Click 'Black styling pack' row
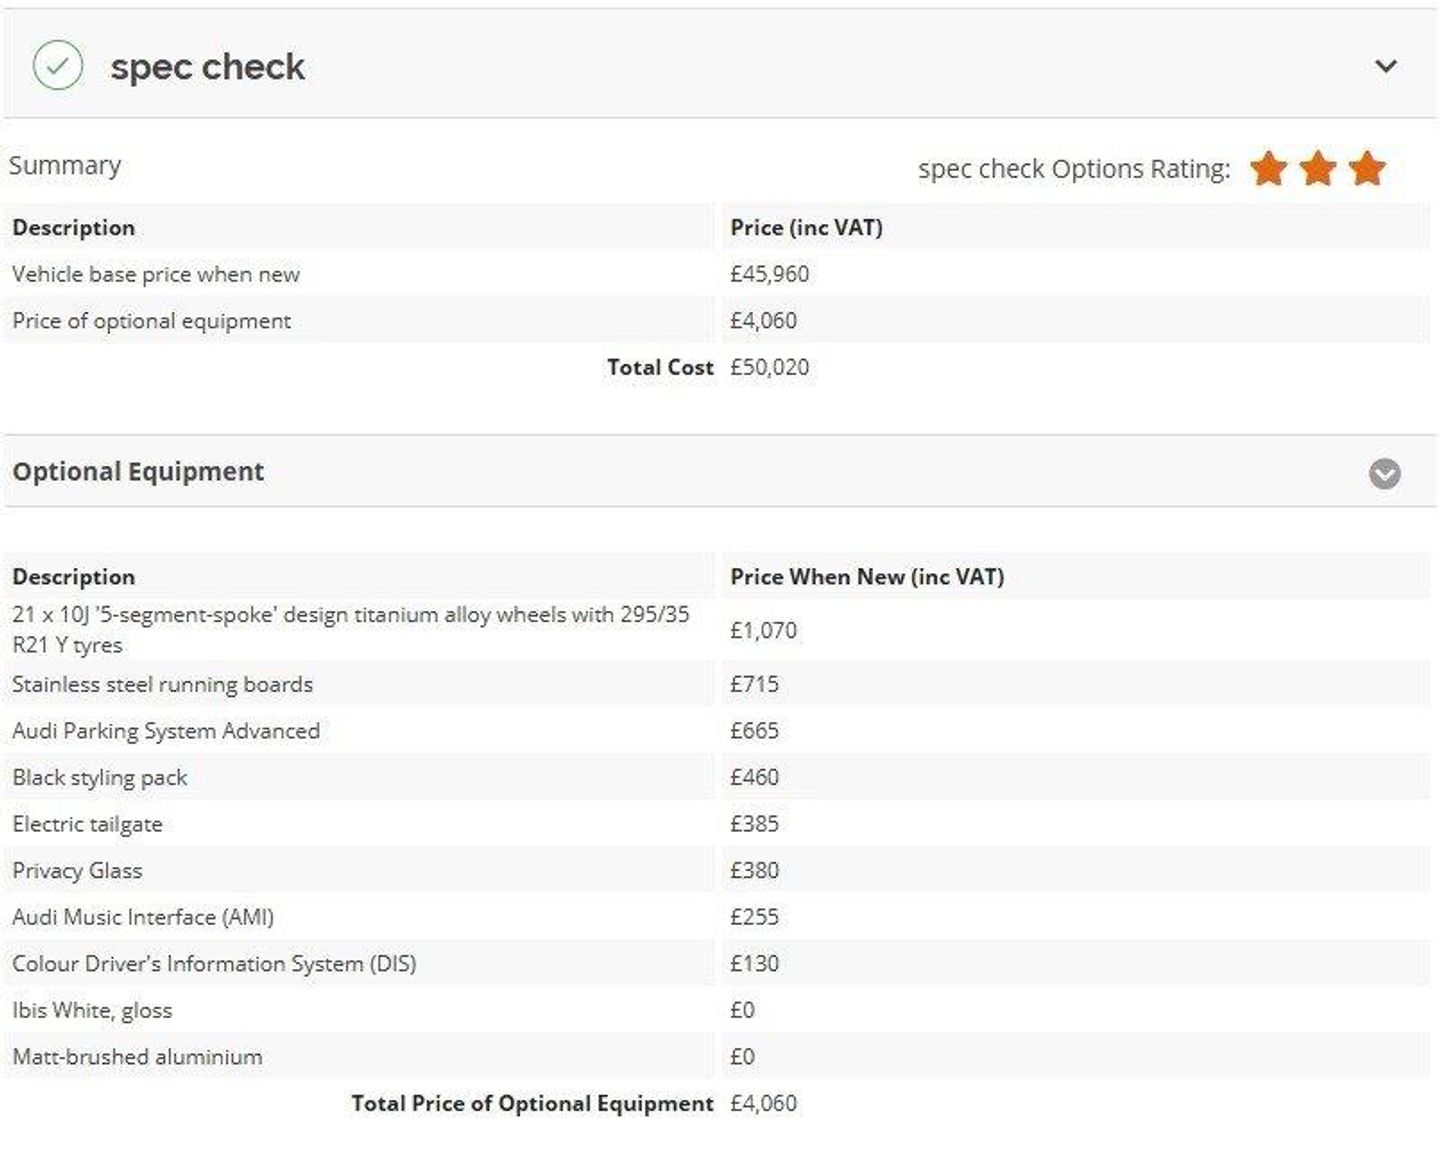This screenshot has width=1440, height=1155. 717,777
